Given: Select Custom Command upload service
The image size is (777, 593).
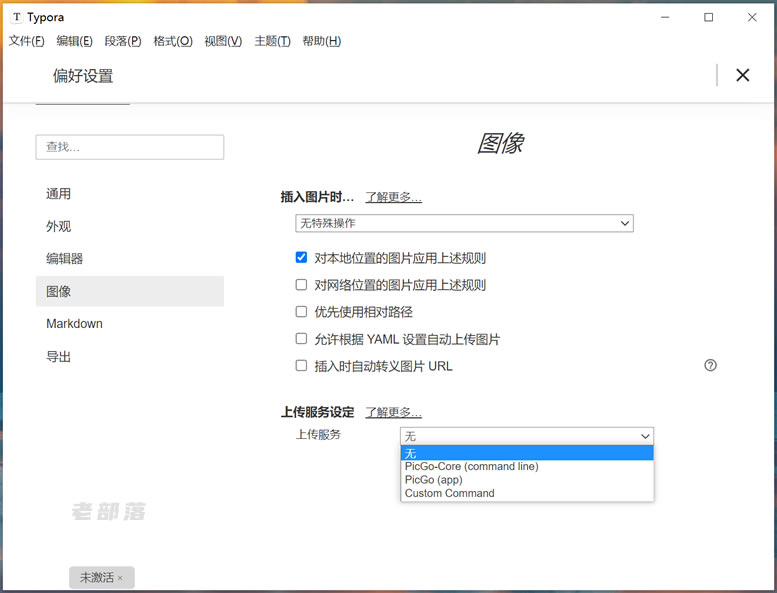Looking at the screenshot, I should [x=527, y=493].
